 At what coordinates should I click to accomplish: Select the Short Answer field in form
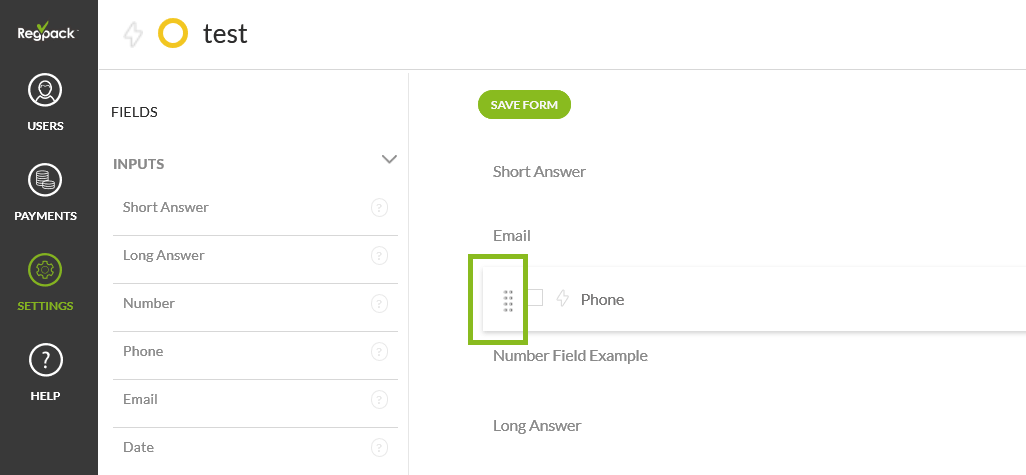pos(539,172)
